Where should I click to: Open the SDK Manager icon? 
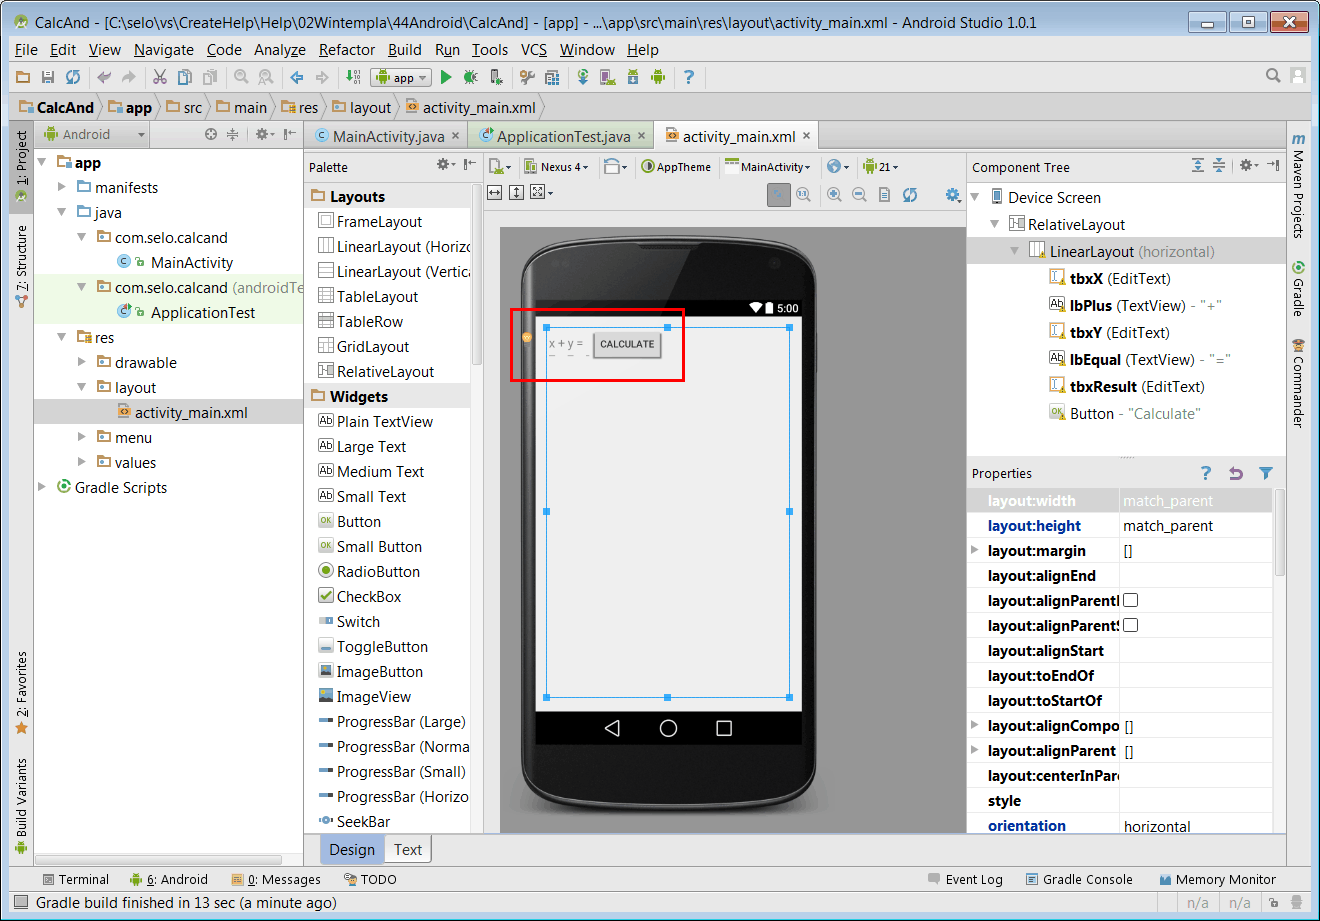(x=633, y=77)
